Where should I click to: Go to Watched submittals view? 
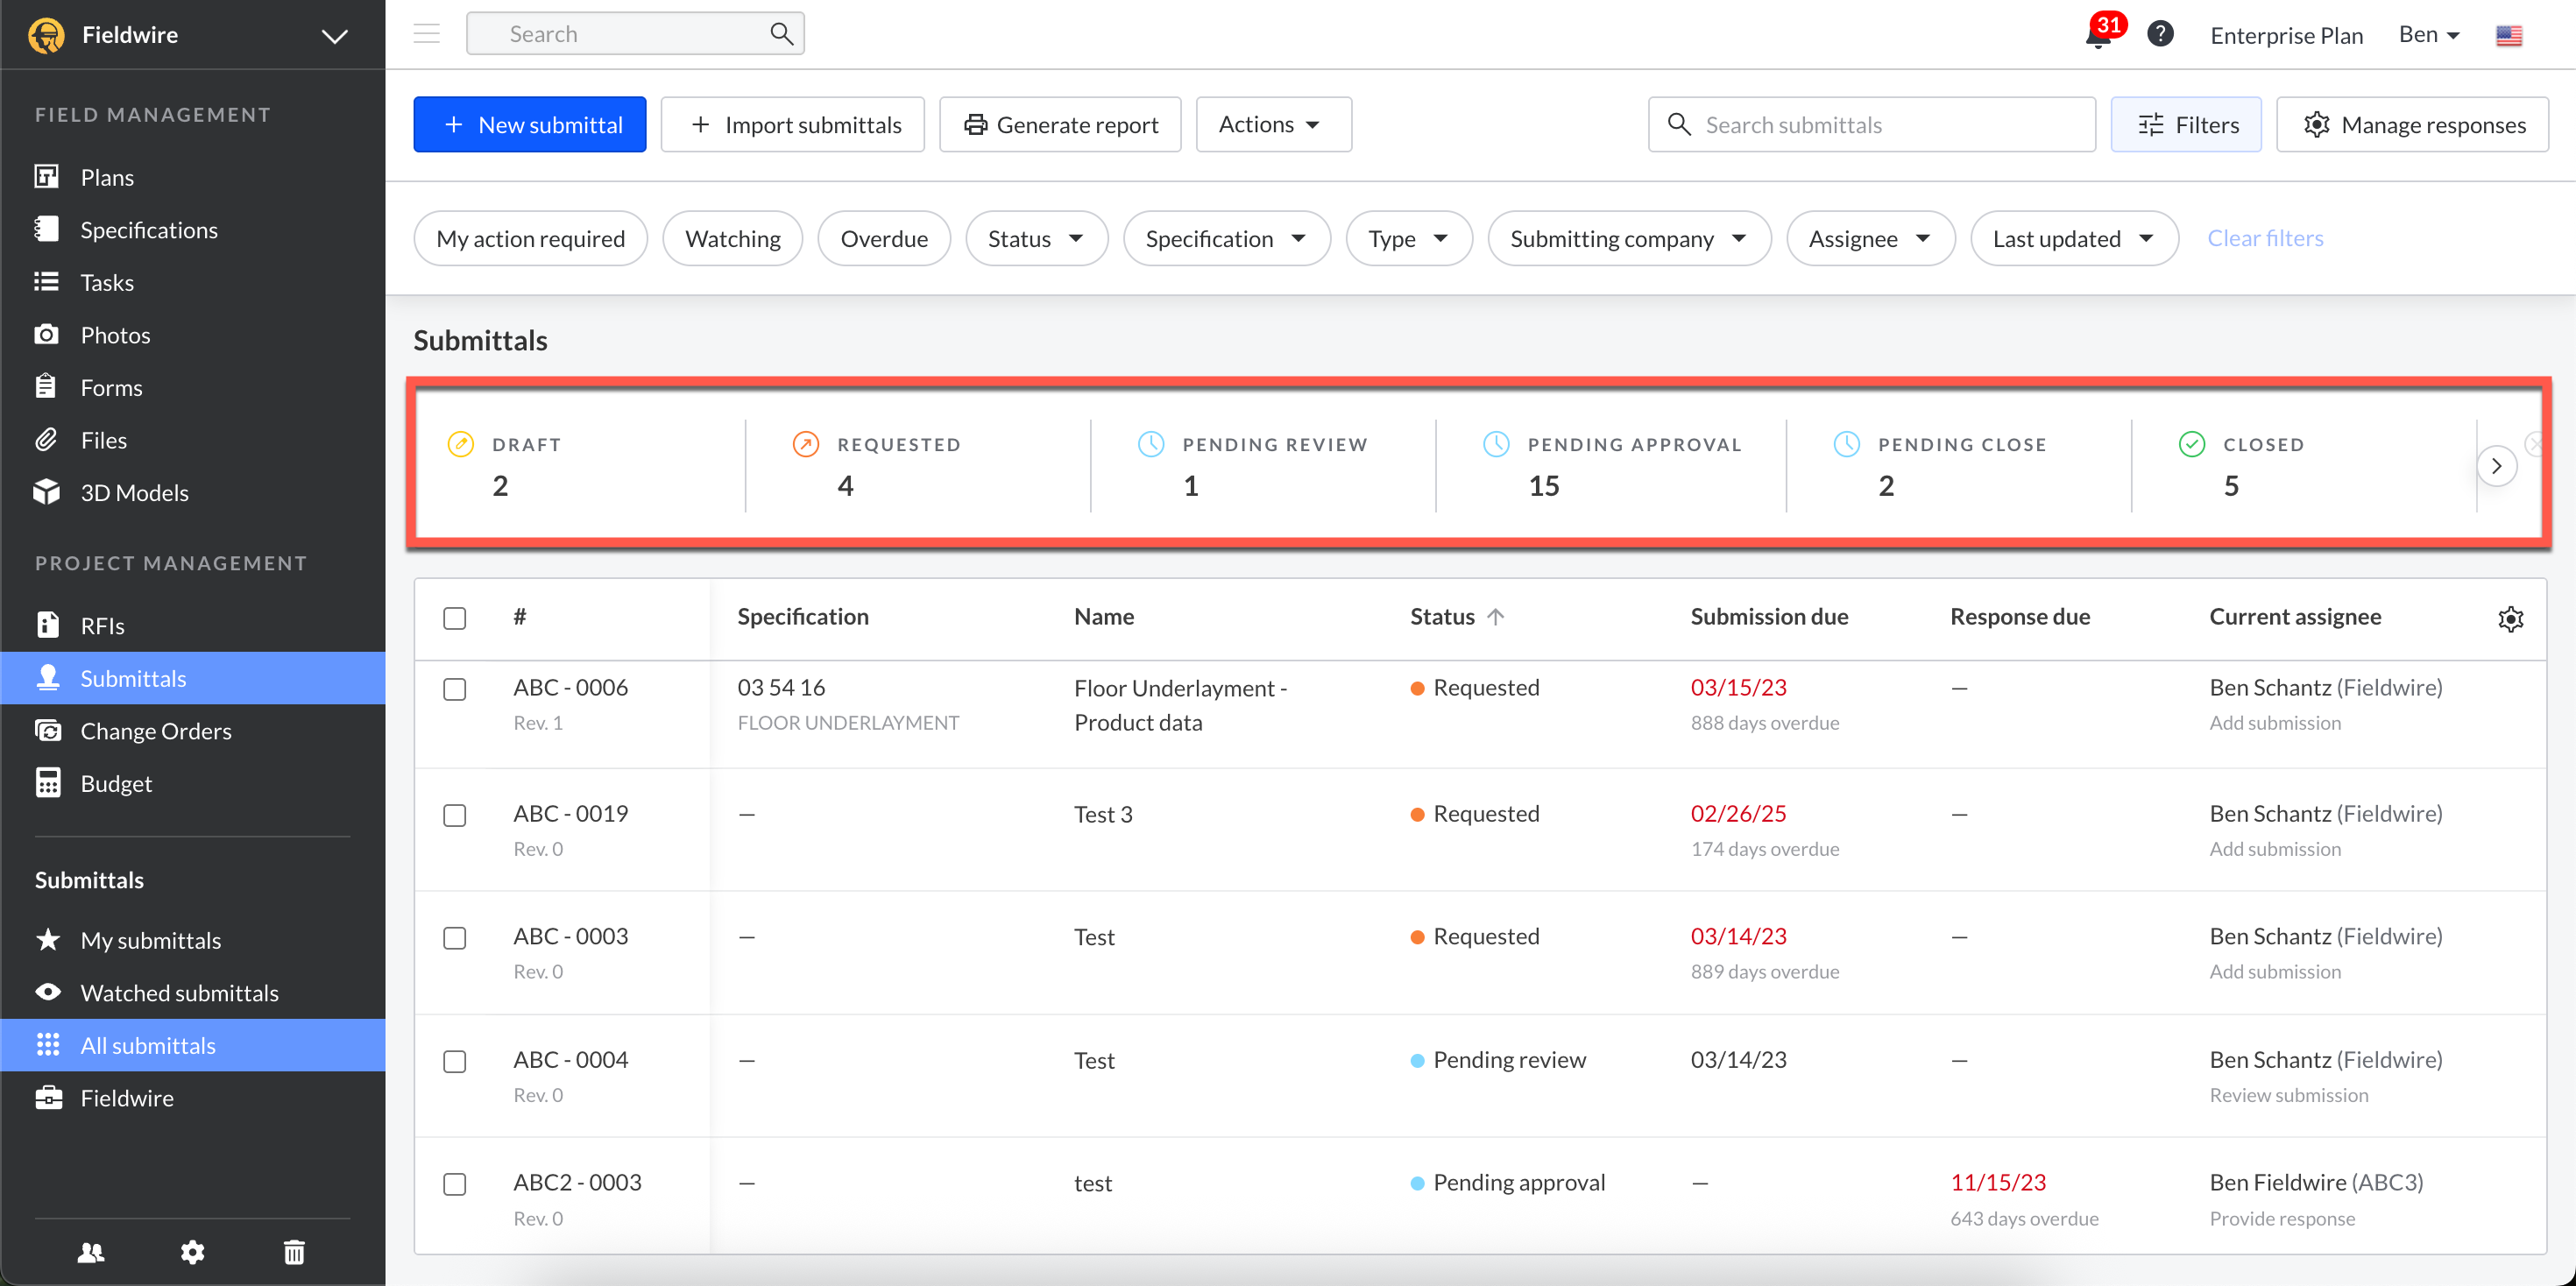point(180,993)
